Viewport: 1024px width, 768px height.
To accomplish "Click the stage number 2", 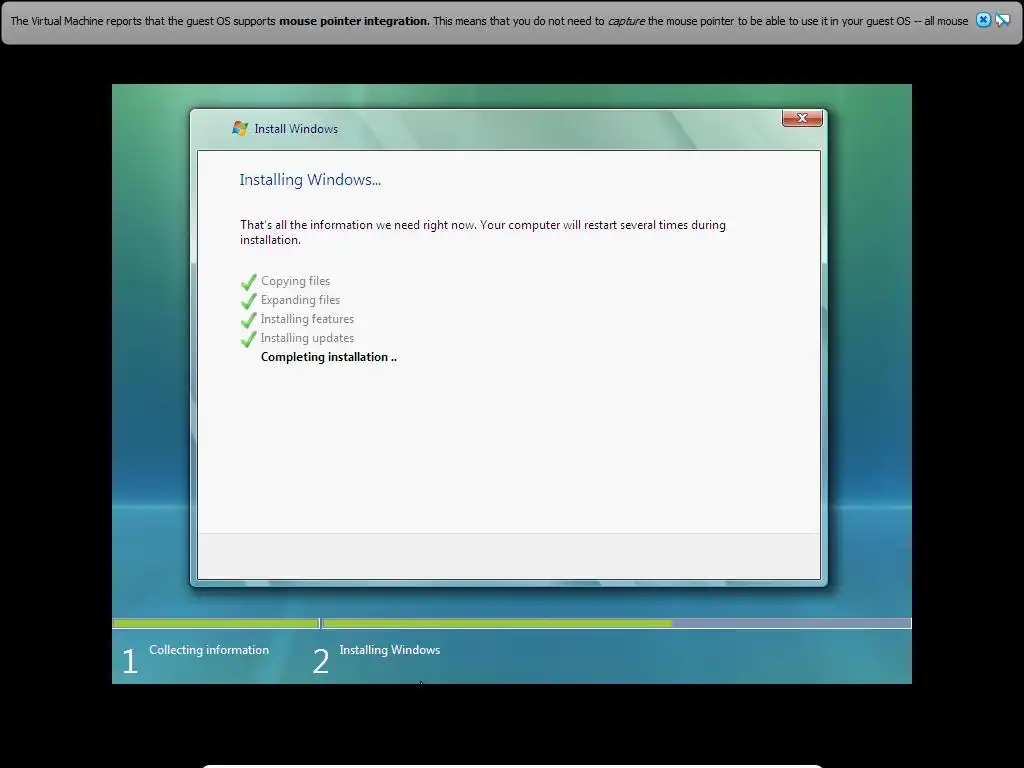I will 321,661.
